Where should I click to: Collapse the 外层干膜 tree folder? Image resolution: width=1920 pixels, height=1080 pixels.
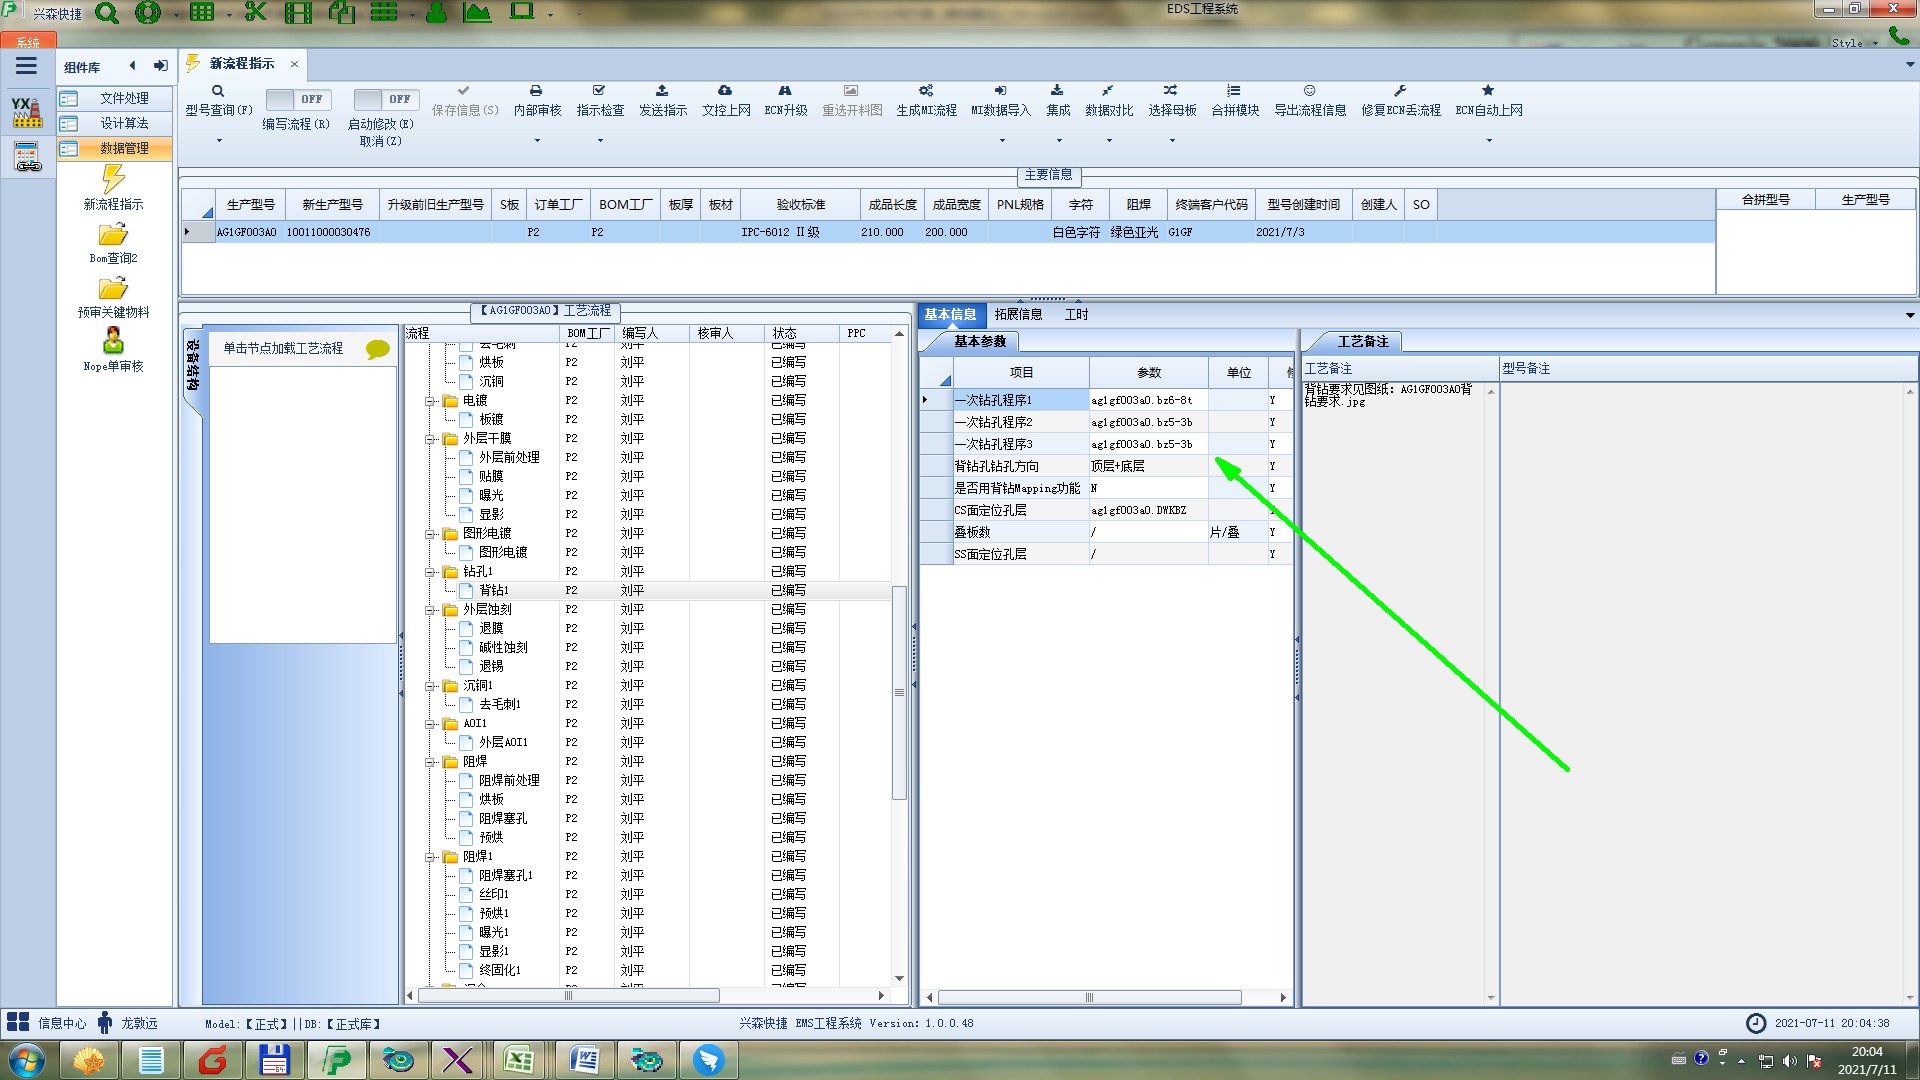430,439
